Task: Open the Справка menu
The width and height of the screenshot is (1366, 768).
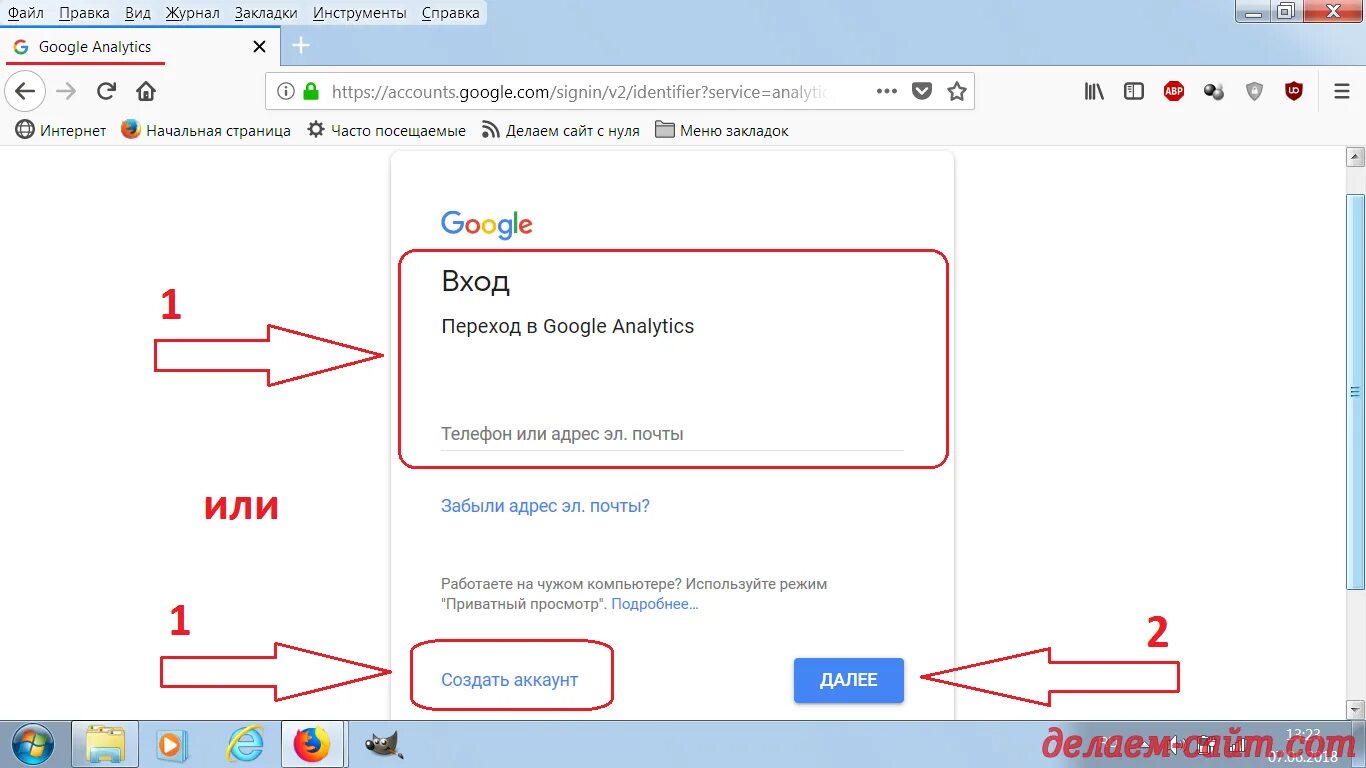Action: [450, 13]
